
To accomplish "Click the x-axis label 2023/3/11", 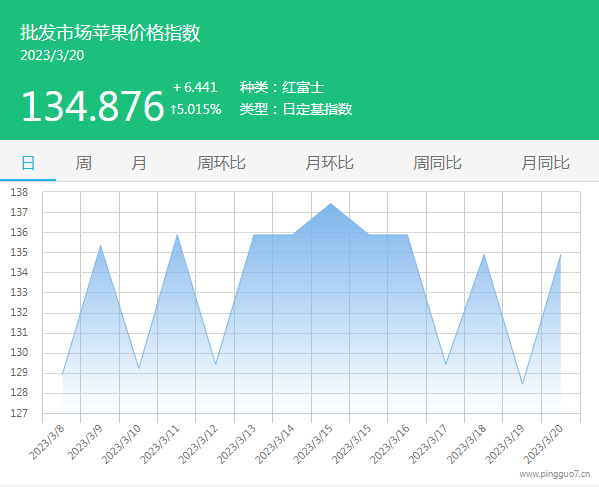I will pyautogui.click(x=160, y=444).
